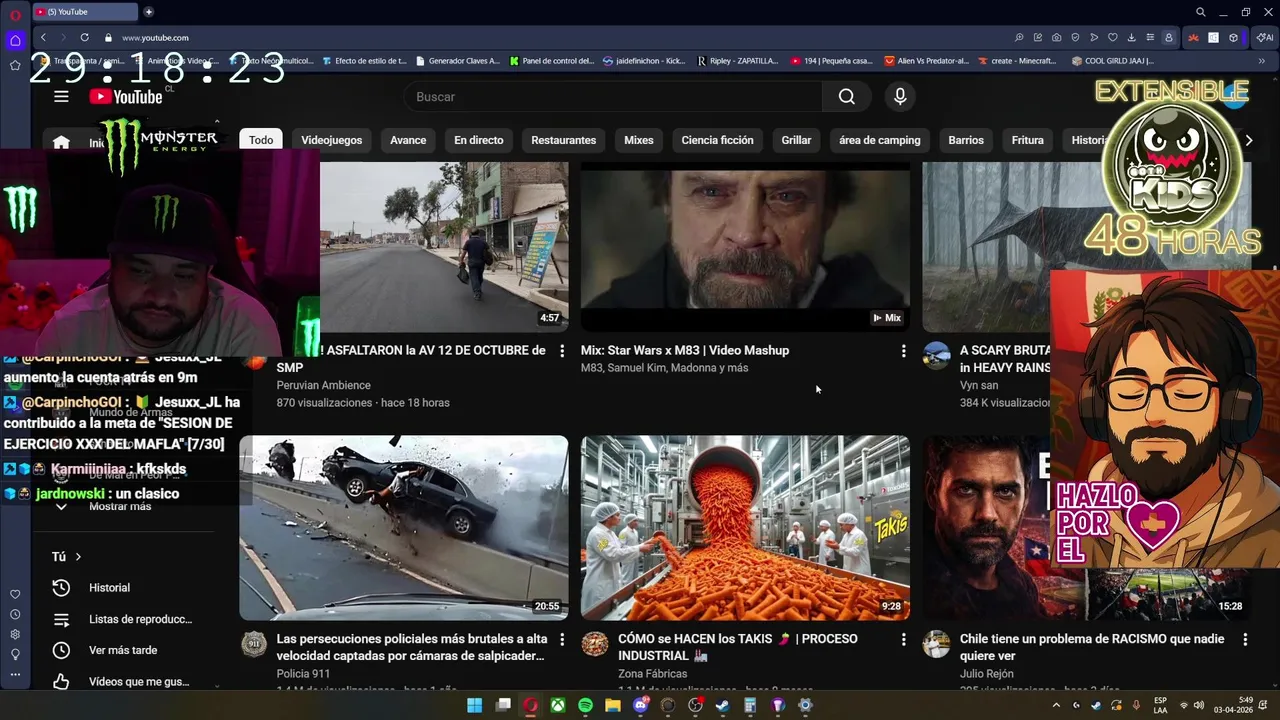Open the Peruvian Ambience channel link
Image resolution: width=1280 pixels, height=720 pixels.
coord(323,385)
